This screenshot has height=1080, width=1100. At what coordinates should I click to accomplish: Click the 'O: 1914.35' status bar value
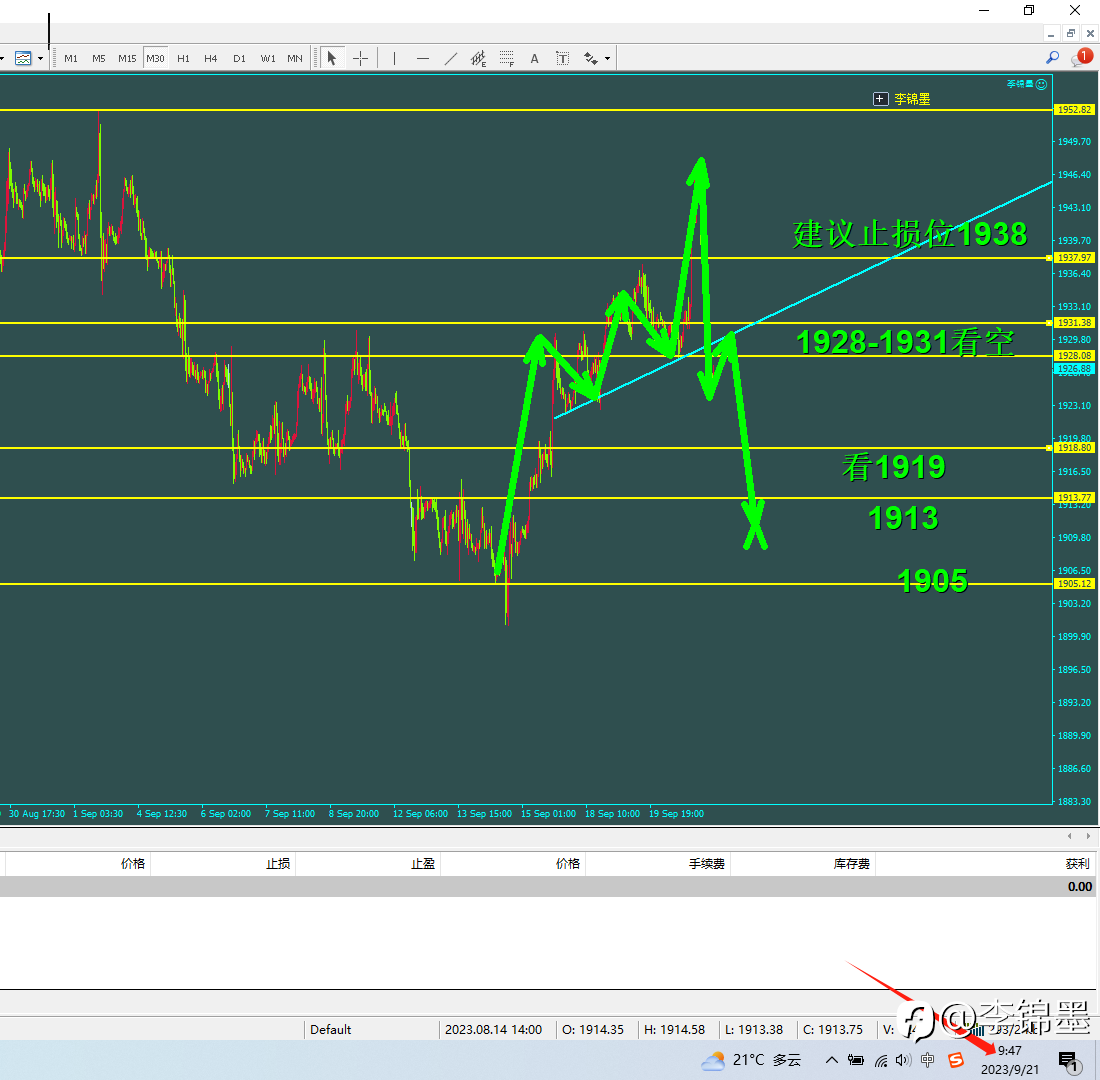[x=593, y=1029]
